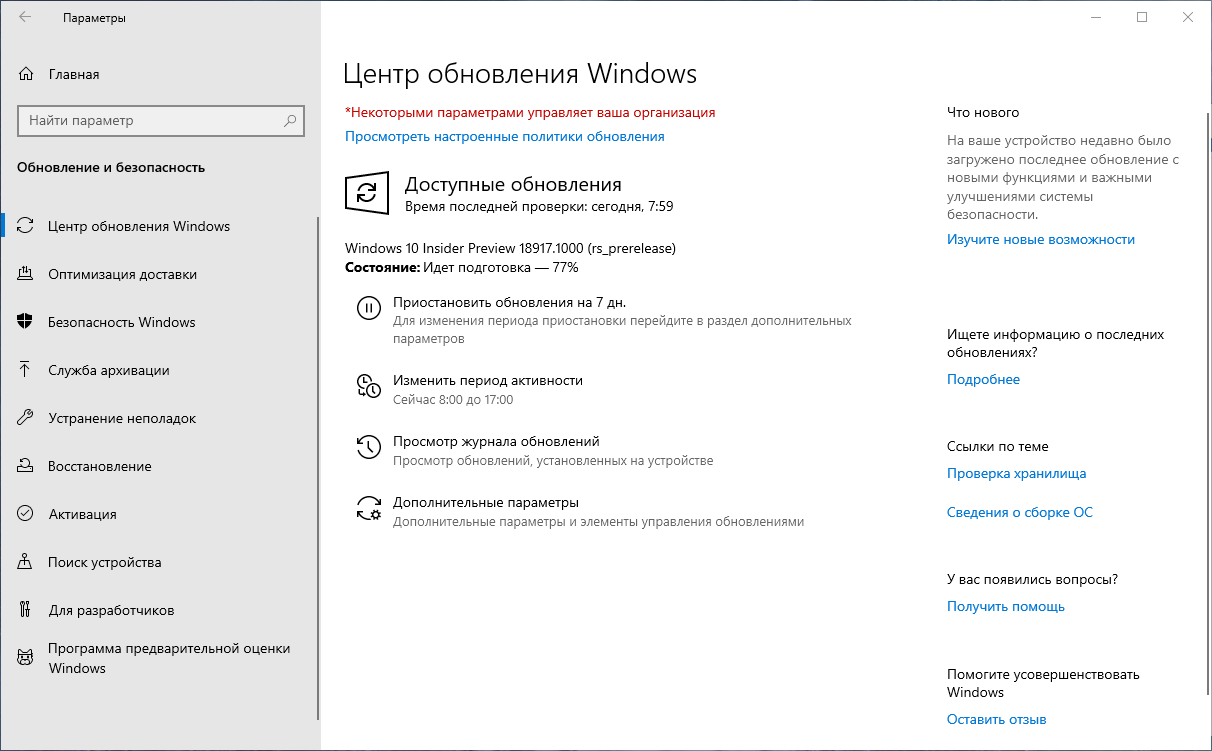1212x751 pixels.
Task: Click the Устранение неполадок wrench icon
Action: [x=24, y=418]
